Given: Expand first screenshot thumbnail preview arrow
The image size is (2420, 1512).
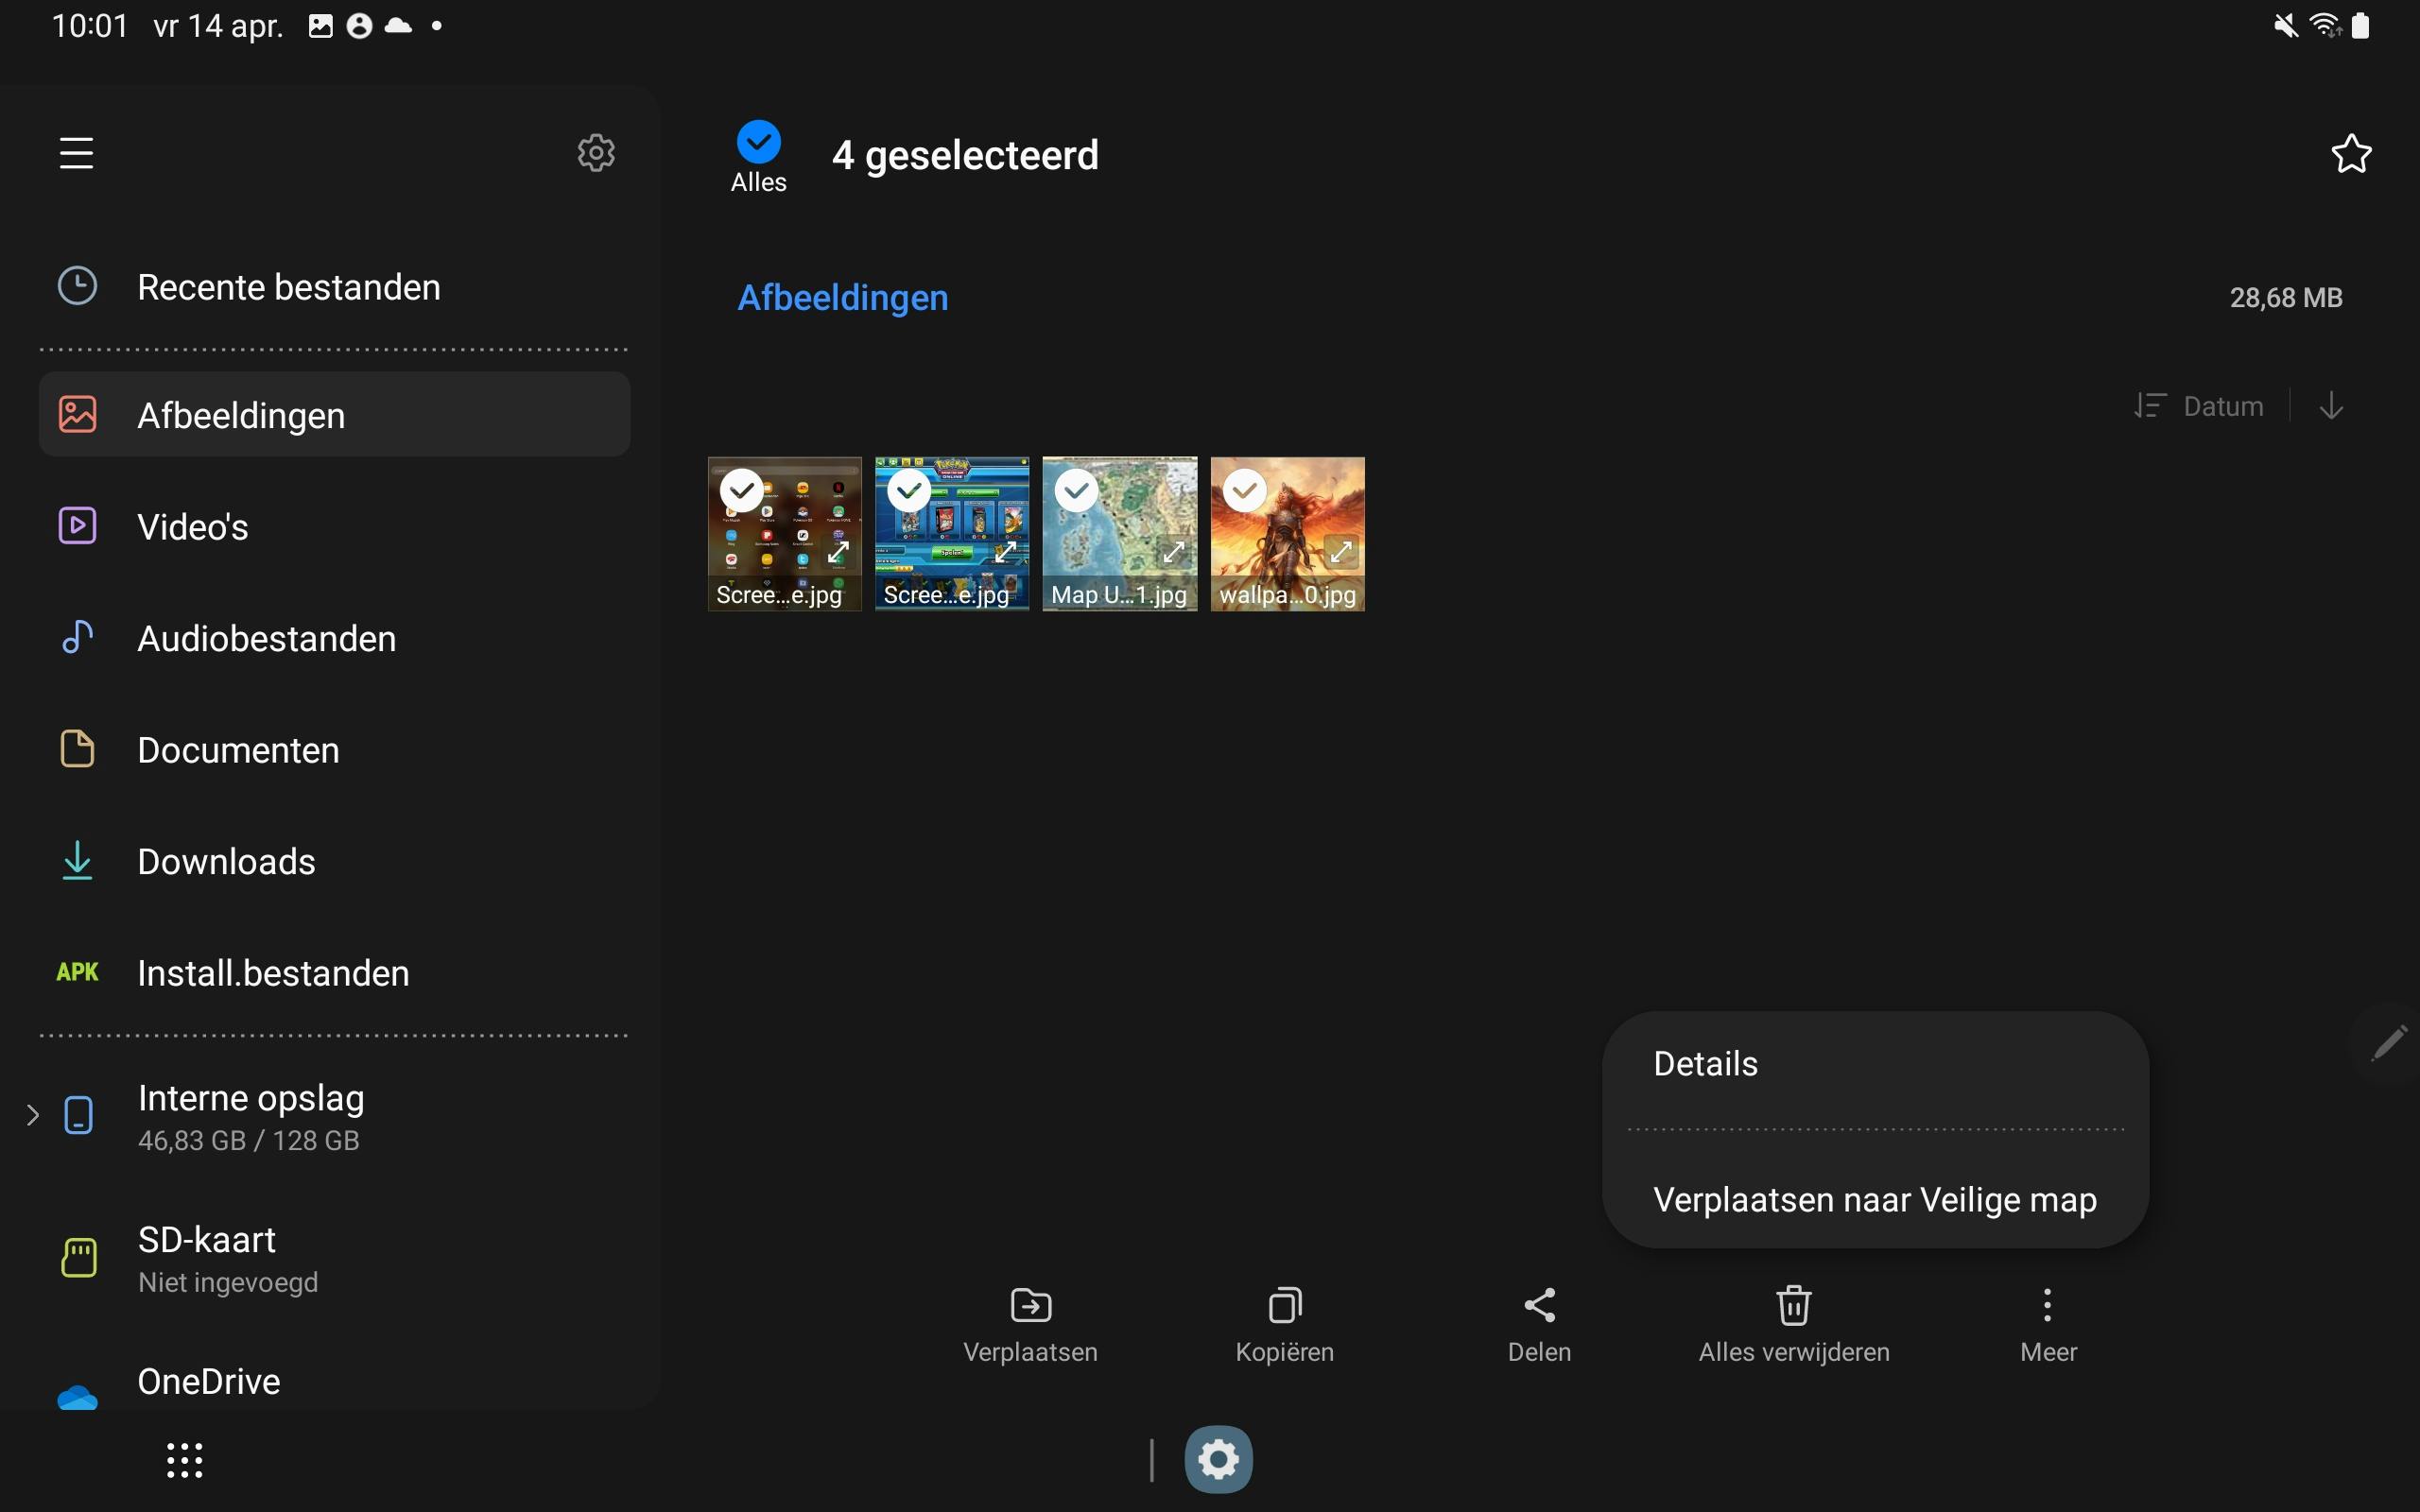Looking at the screenshot, I should [x=838, y=551].
